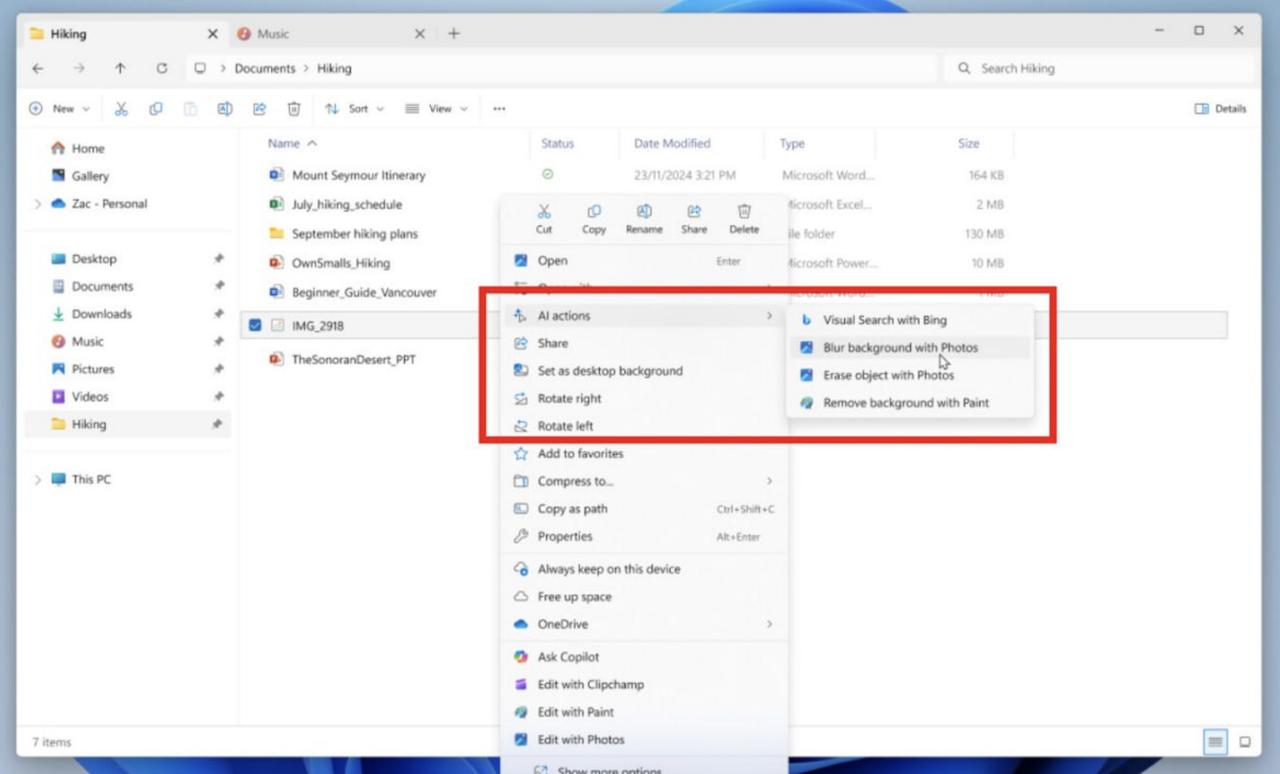The height and width of the screenshot is (774, 1280).
Task: Choose Set as desktop background
Action: pyautogui.click(x=644, y=371)
